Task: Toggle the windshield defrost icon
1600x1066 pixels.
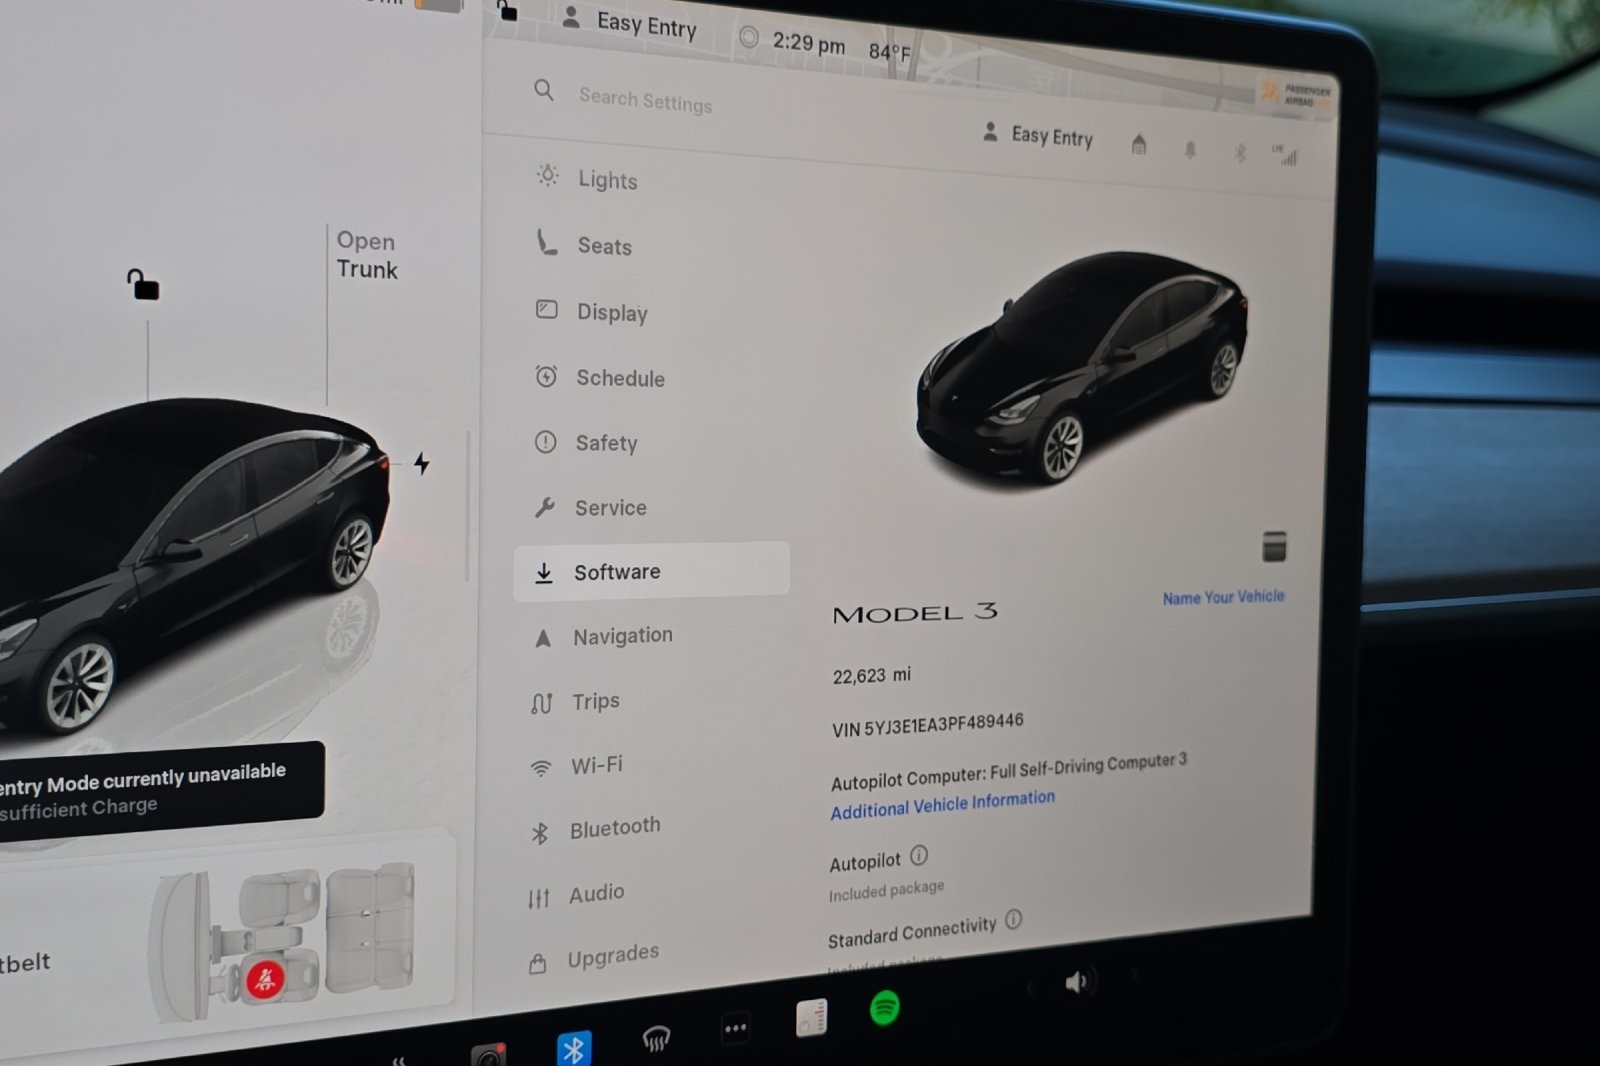Action: [656, 1039]
